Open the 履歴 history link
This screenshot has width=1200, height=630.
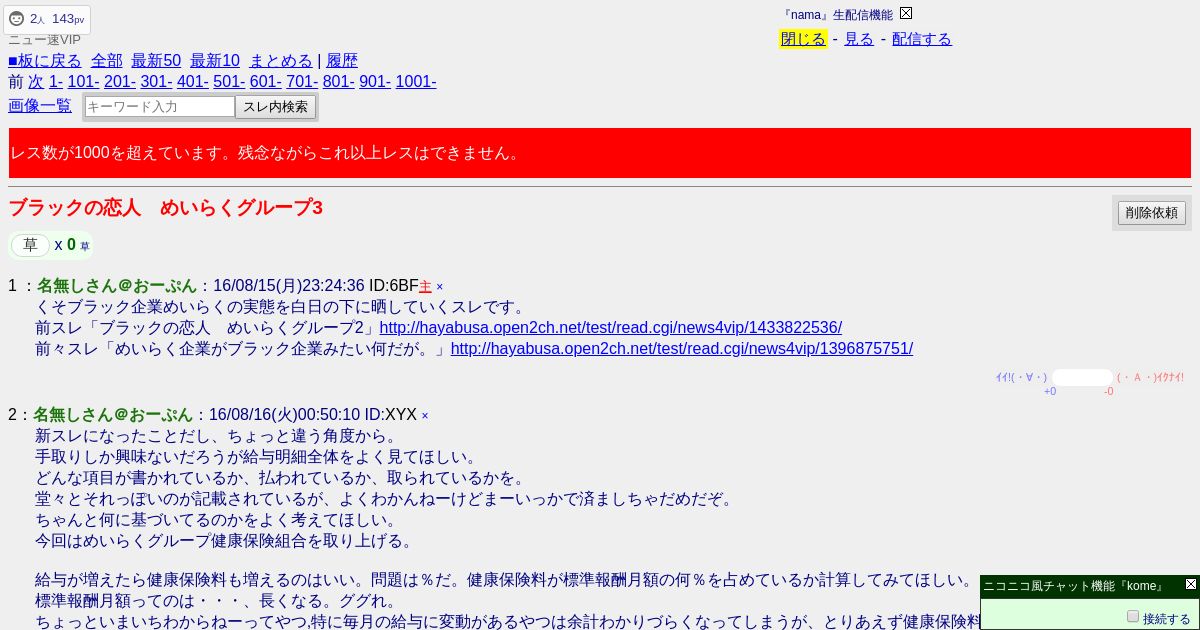tap(342, 60)
